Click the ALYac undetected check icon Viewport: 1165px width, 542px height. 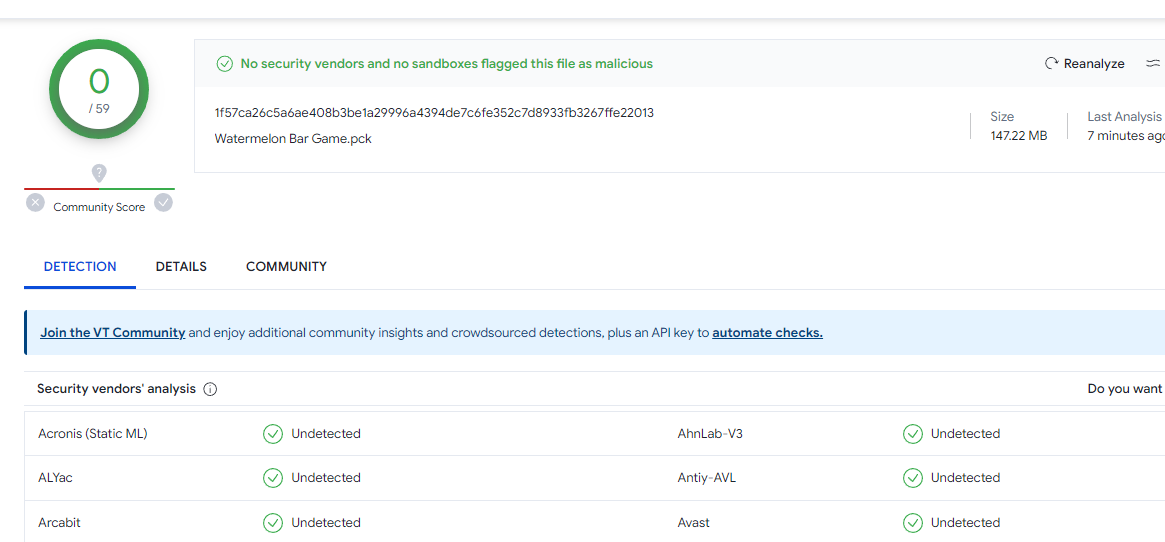tap(273, 478)
